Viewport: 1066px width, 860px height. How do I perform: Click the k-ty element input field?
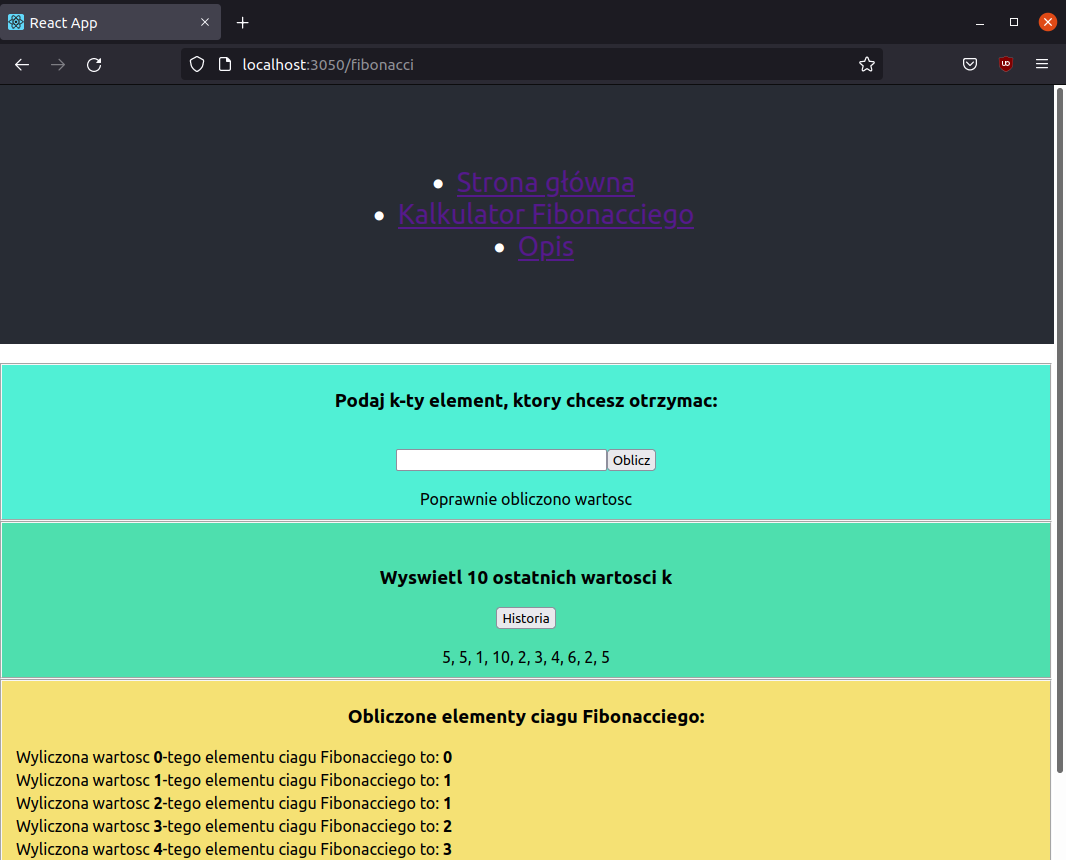(501, 460)
